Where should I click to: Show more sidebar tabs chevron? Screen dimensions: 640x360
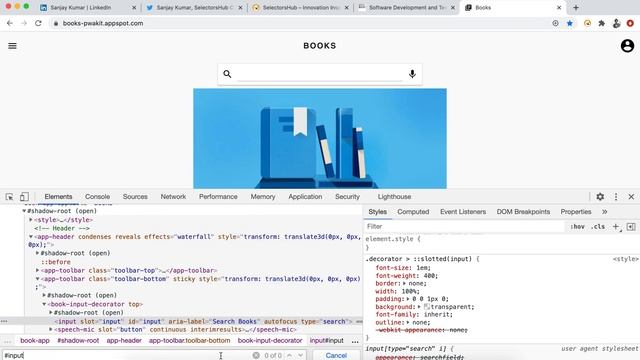point(604,212)
